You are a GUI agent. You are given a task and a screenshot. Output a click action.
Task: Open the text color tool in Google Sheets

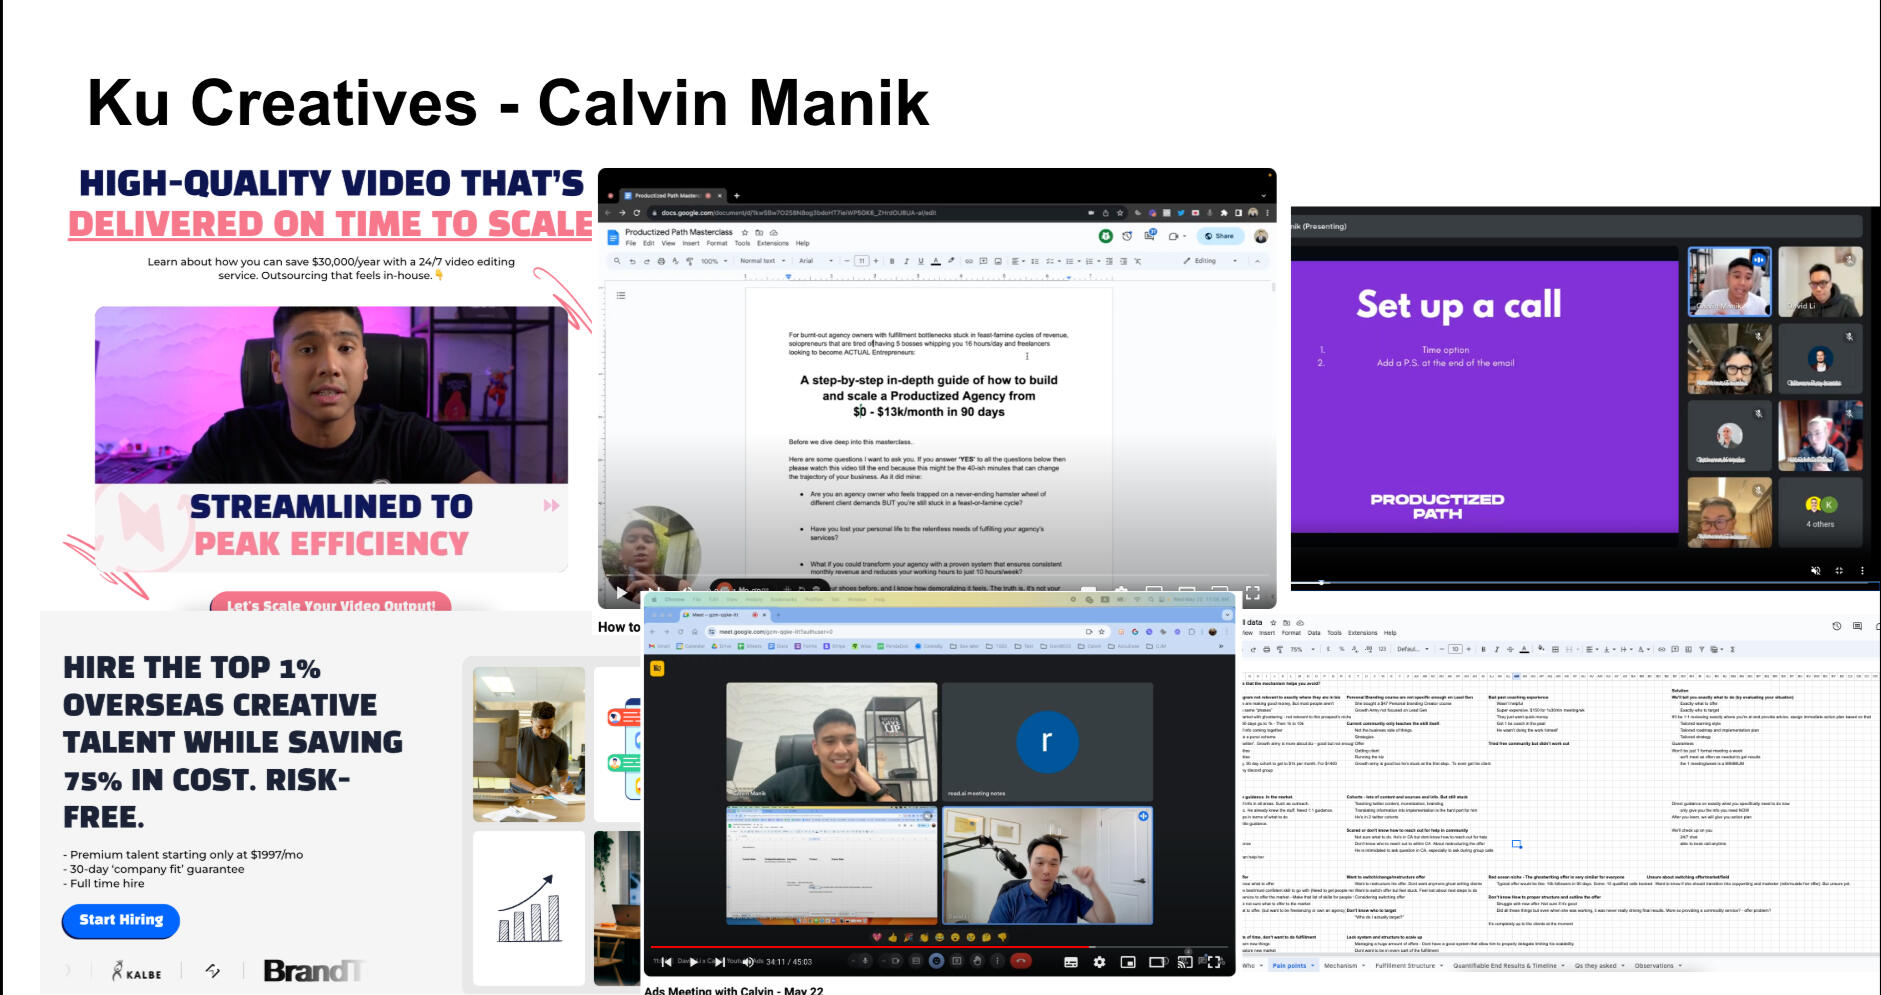(1524, 649)
